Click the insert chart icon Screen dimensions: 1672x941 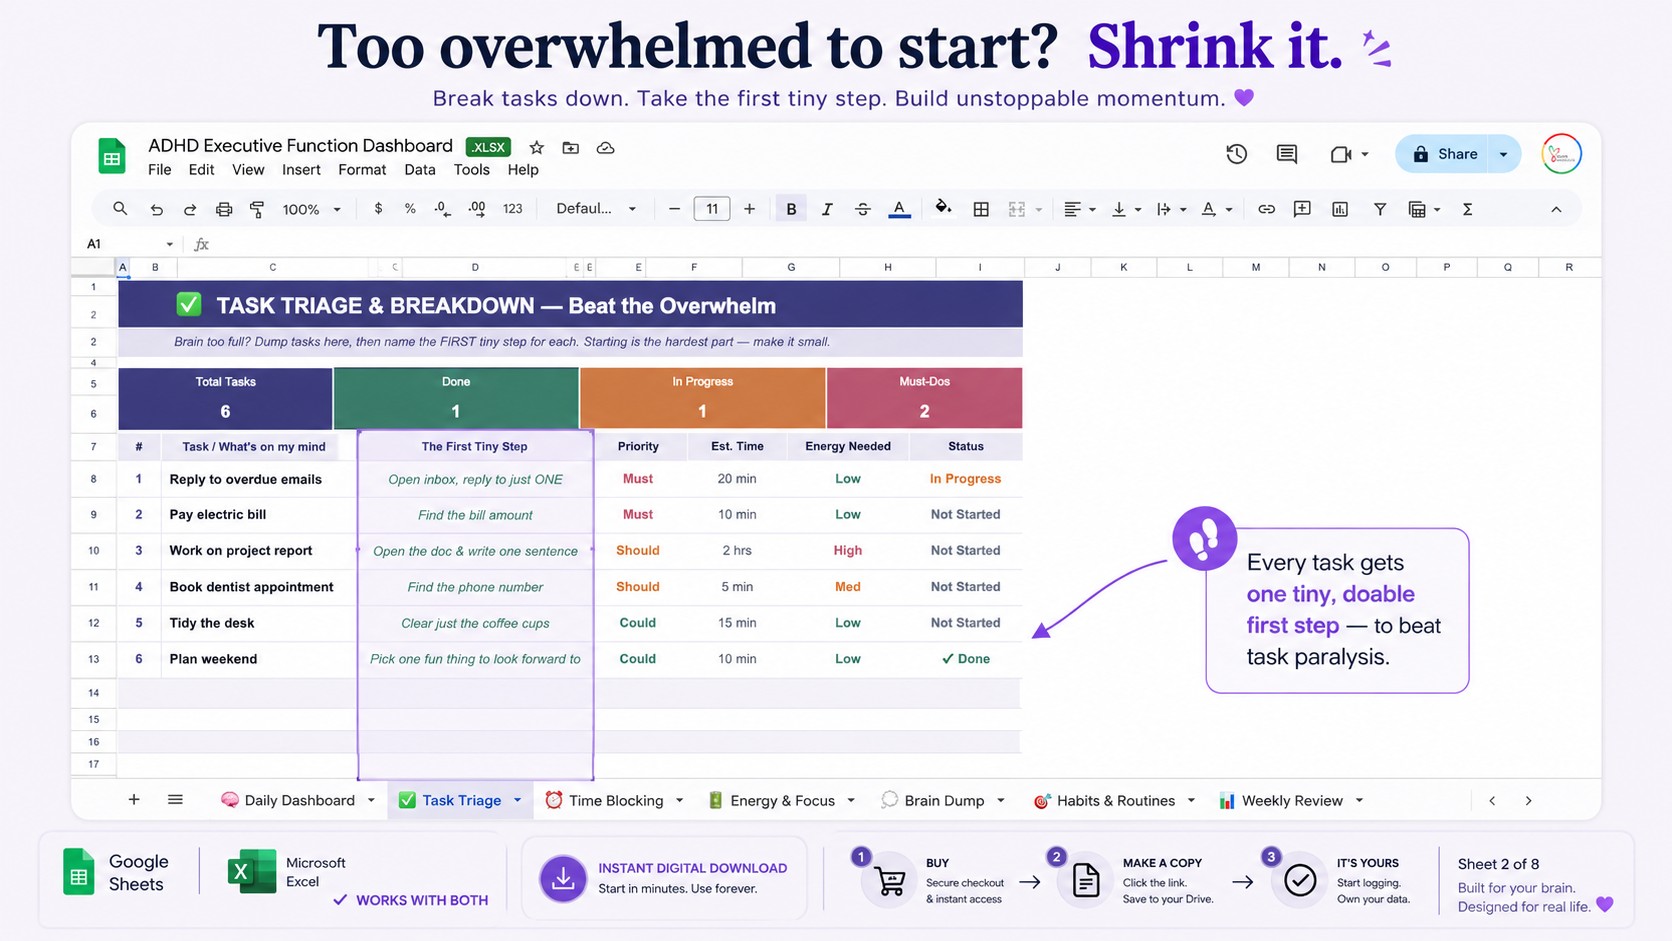(1340, 209)
